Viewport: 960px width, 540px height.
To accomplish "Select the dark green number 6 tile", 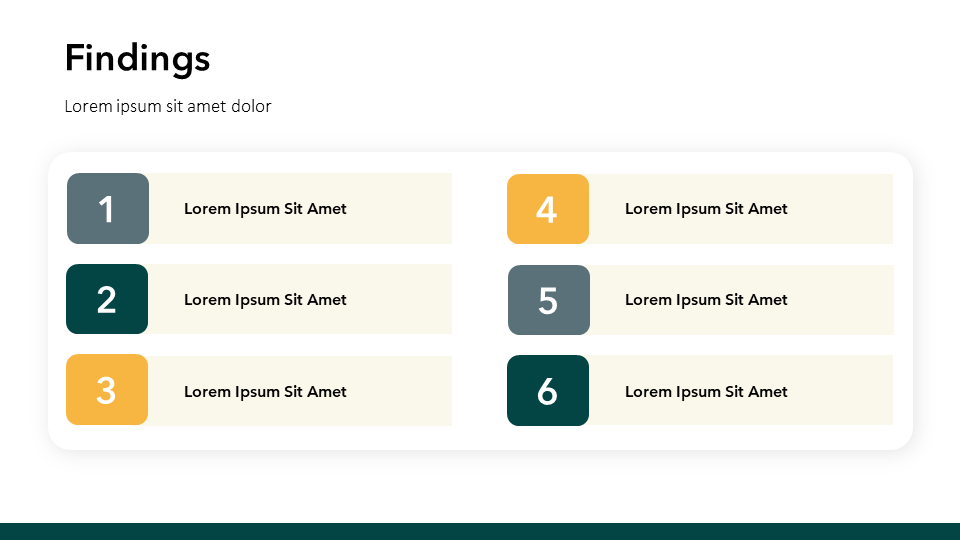I will tap(547, 391).
